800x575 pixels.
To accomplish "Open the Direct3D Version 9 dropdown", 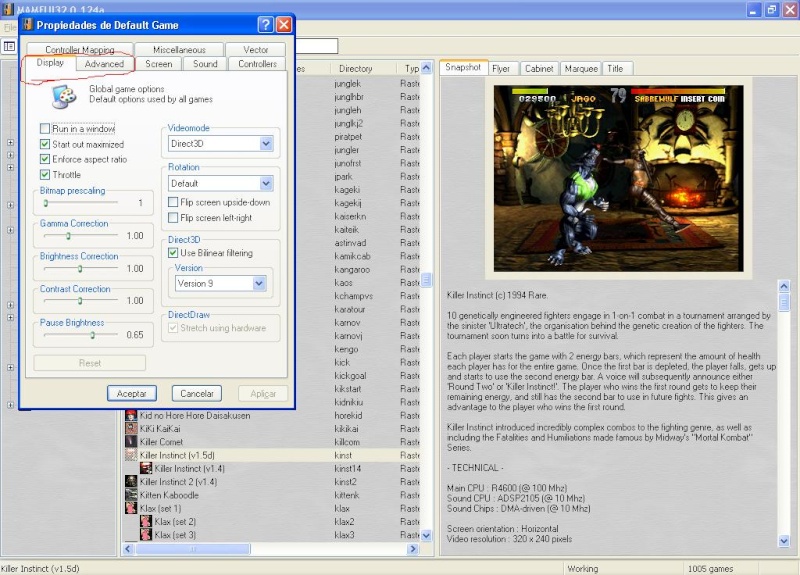I will (259, 283).
